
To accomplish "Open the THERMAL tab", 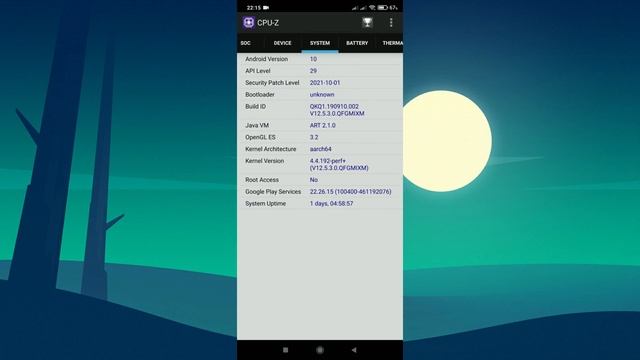I will click(x=392, y=43).
